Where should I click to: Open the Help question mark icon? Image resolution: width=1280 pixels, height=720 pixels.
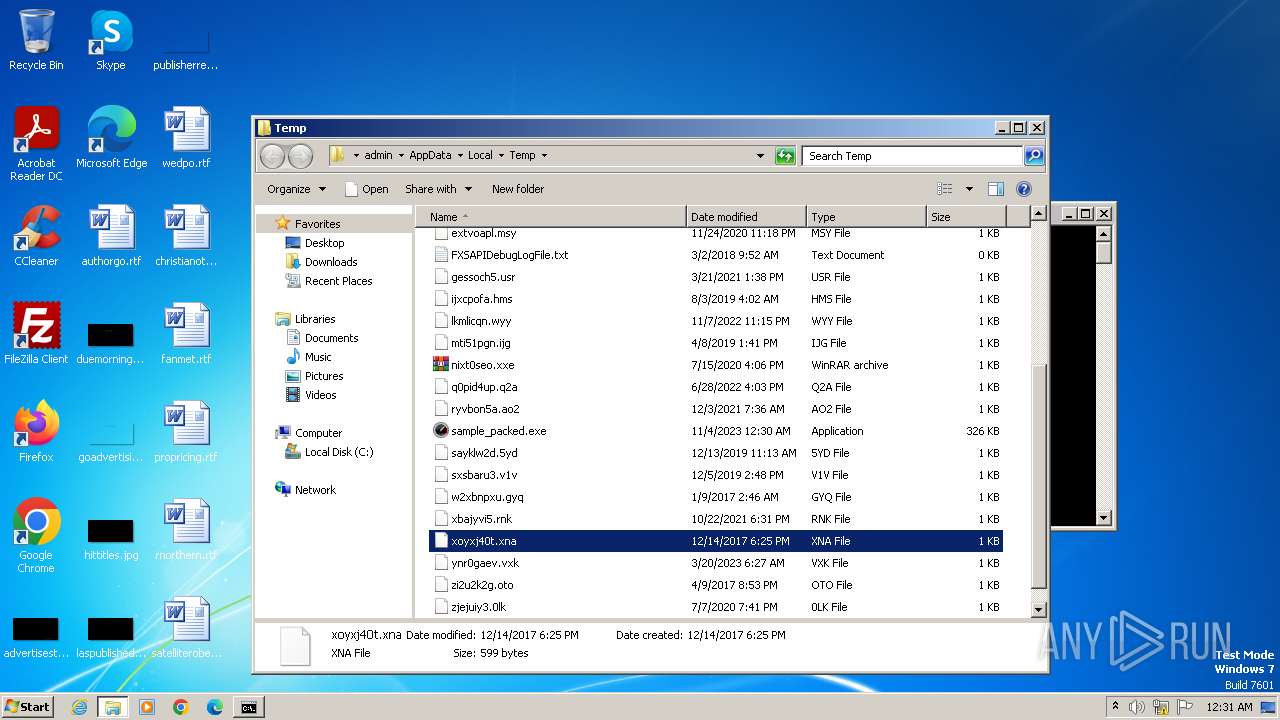[1023, 189]
